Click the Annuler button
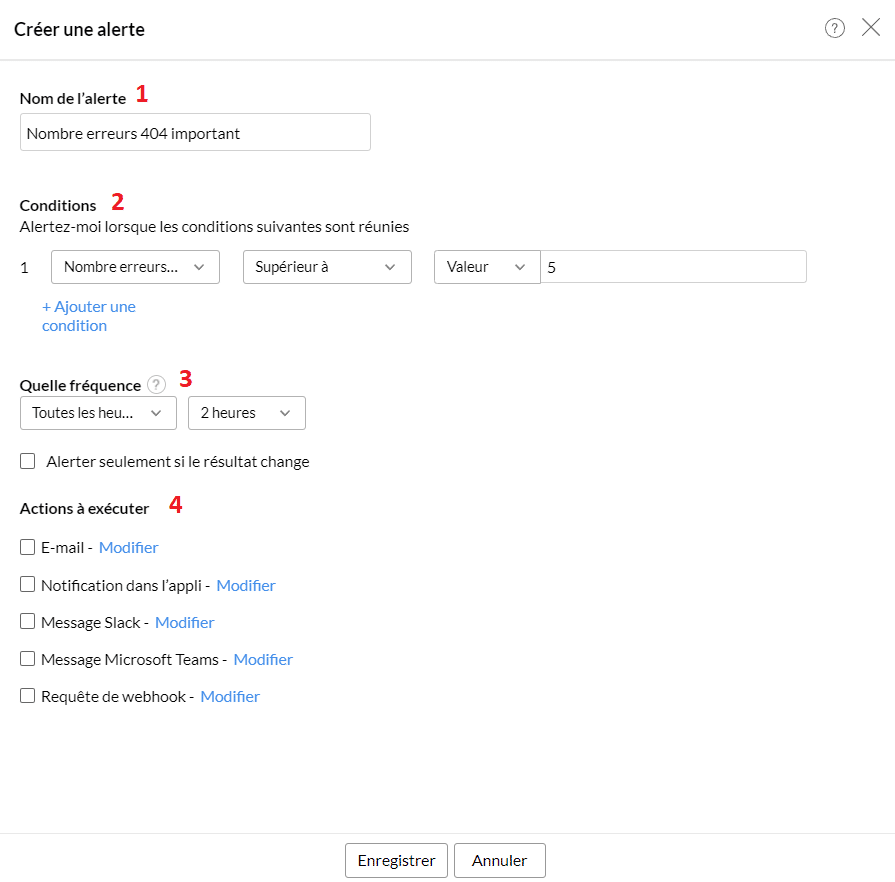The width and height of the screenshot is (895, 882). click(499, 860)
